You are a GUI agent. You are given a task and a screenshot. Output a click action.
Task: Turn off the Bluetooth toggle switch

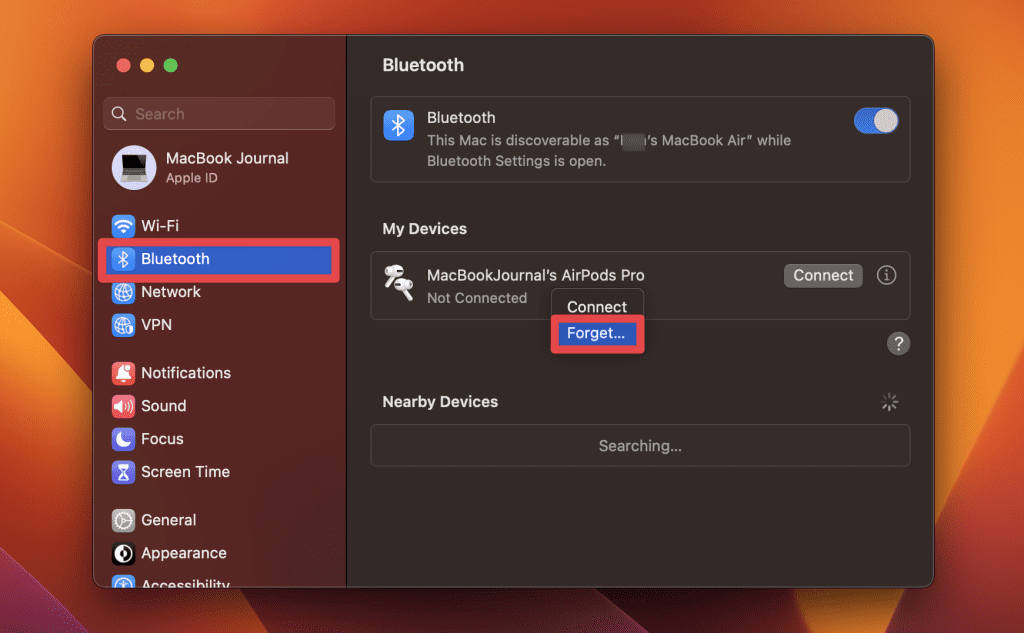[876, 121]
